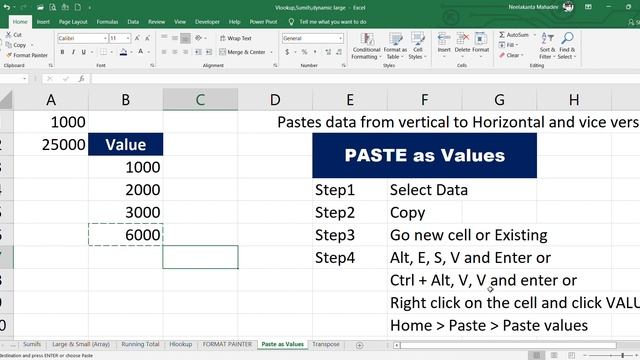Image resolution: width=640 pixels, height=360 pixels.
Task: Open Cell Styles gallery
Action: [418, 46]
